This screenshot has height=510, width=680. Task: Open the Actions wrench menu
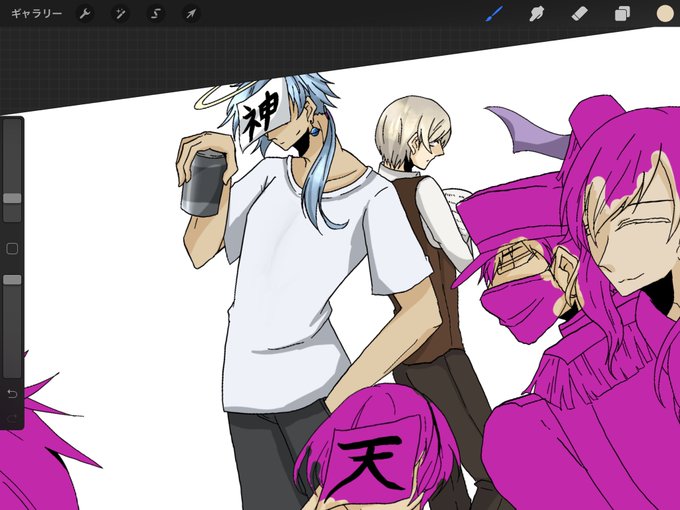click(85, 14)
